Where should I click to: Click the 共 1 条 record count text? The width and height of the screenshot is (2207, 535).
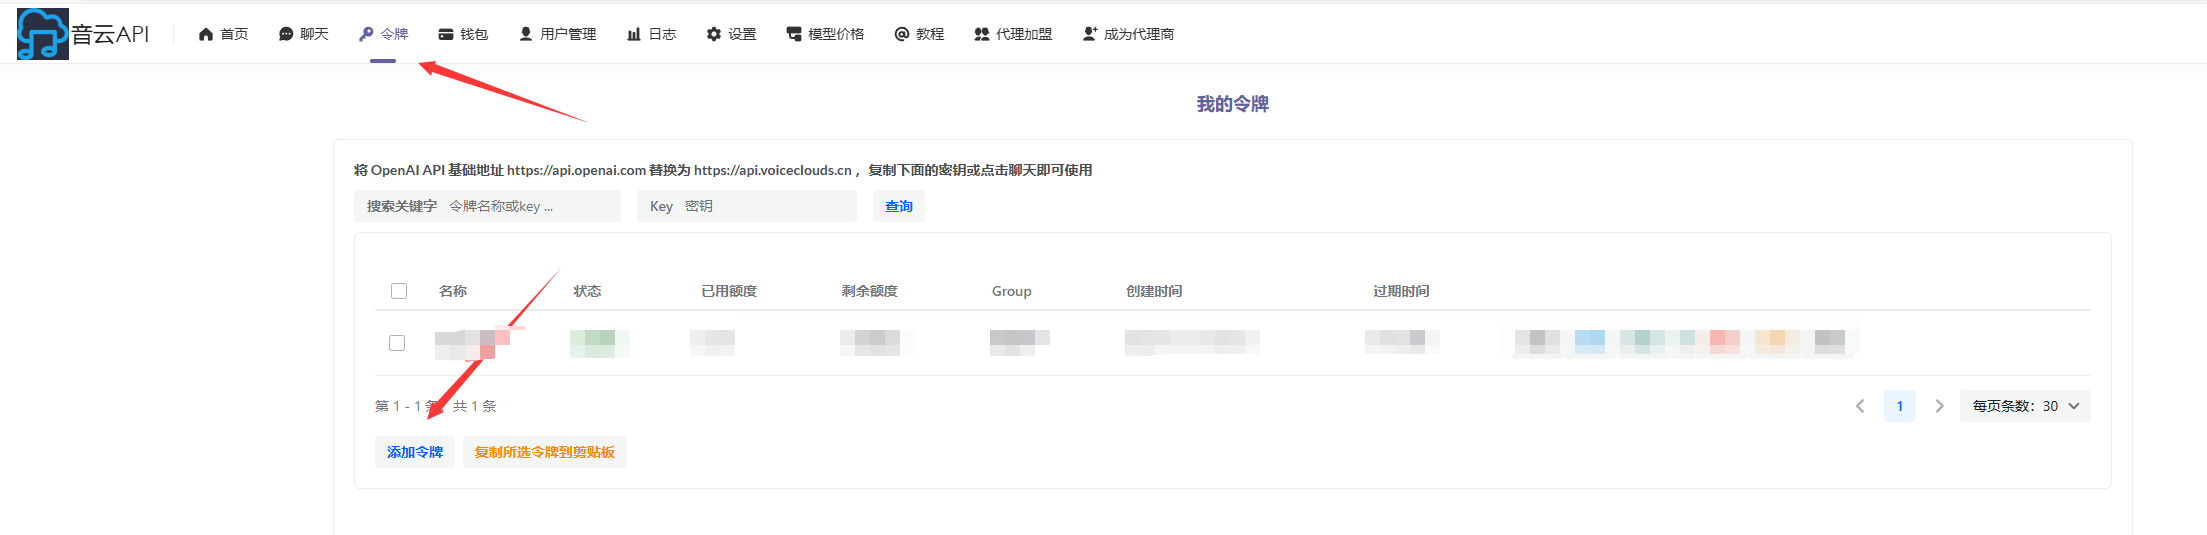(475, 406)
